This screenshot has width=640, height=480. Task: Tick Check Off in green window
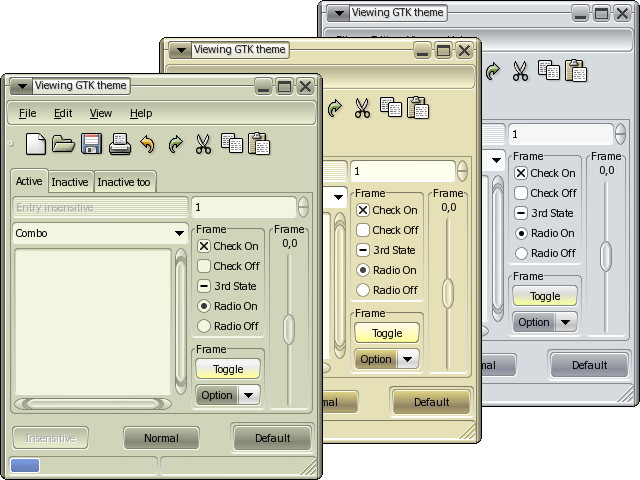tap(204, 266)
